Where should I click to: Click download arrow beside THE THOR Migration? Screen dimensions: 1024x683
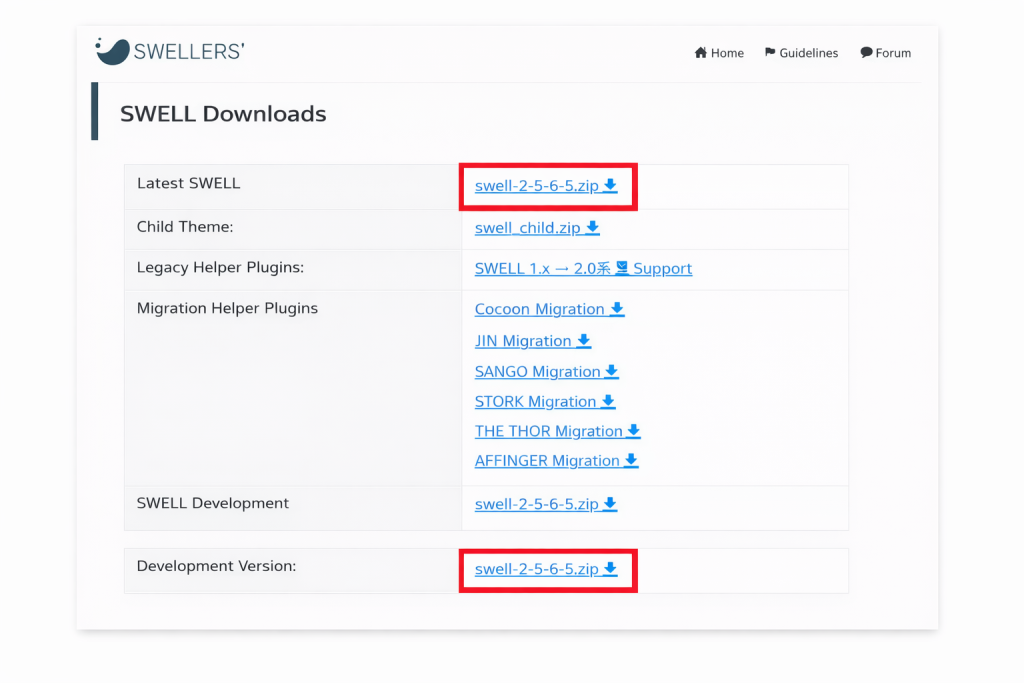pyautogui.click(x=633, y=431)
